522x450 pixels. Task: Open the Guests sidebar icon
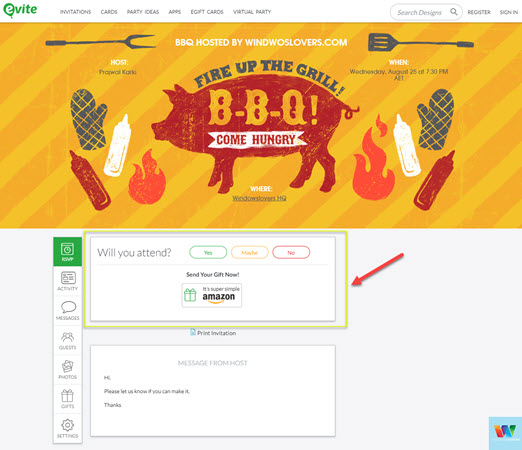pos(68,340)
